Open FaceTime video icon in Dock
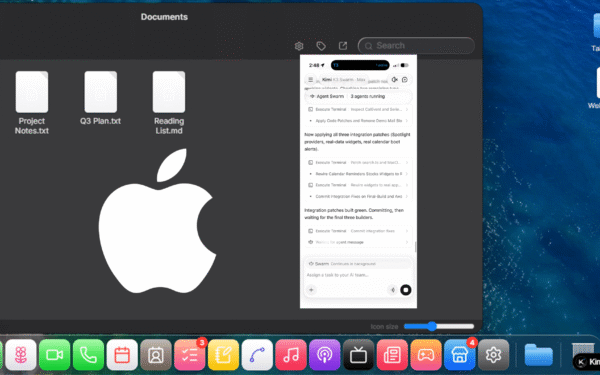Image resolution: width=600 pixels, height=375 pixels. pyautogui.click(x=54, y=355)
